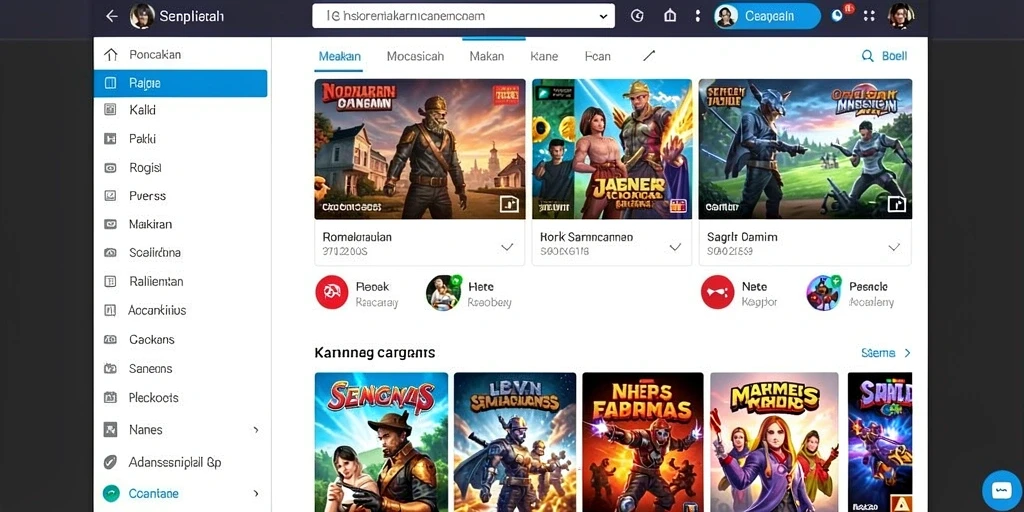Click the Rogisl sidebar icon
1024x512 pixels.
point(110,168)
